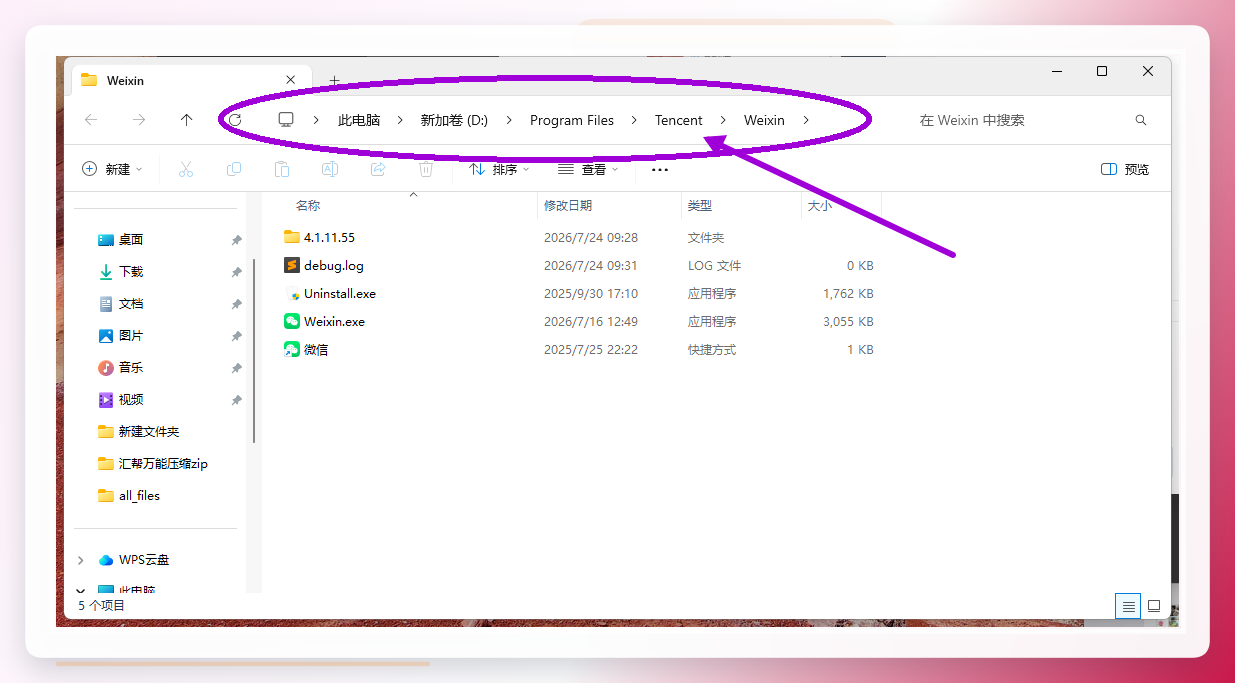This screenshot has width=1235, height=683.
Task: Sort by 修改日期 column header
Action: (x=568, y=205)
